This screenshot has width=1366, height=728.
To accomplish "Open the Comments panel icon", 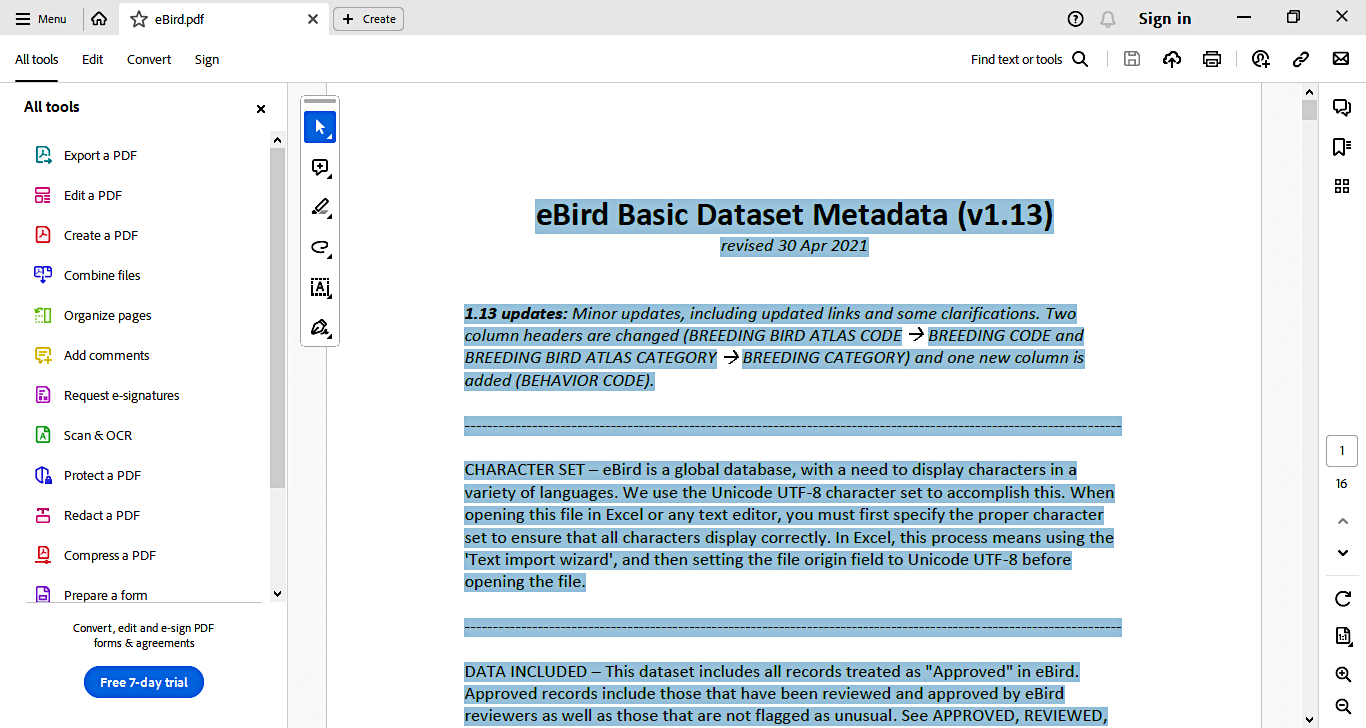I will pyautogui.click(x=1342, y=107).
